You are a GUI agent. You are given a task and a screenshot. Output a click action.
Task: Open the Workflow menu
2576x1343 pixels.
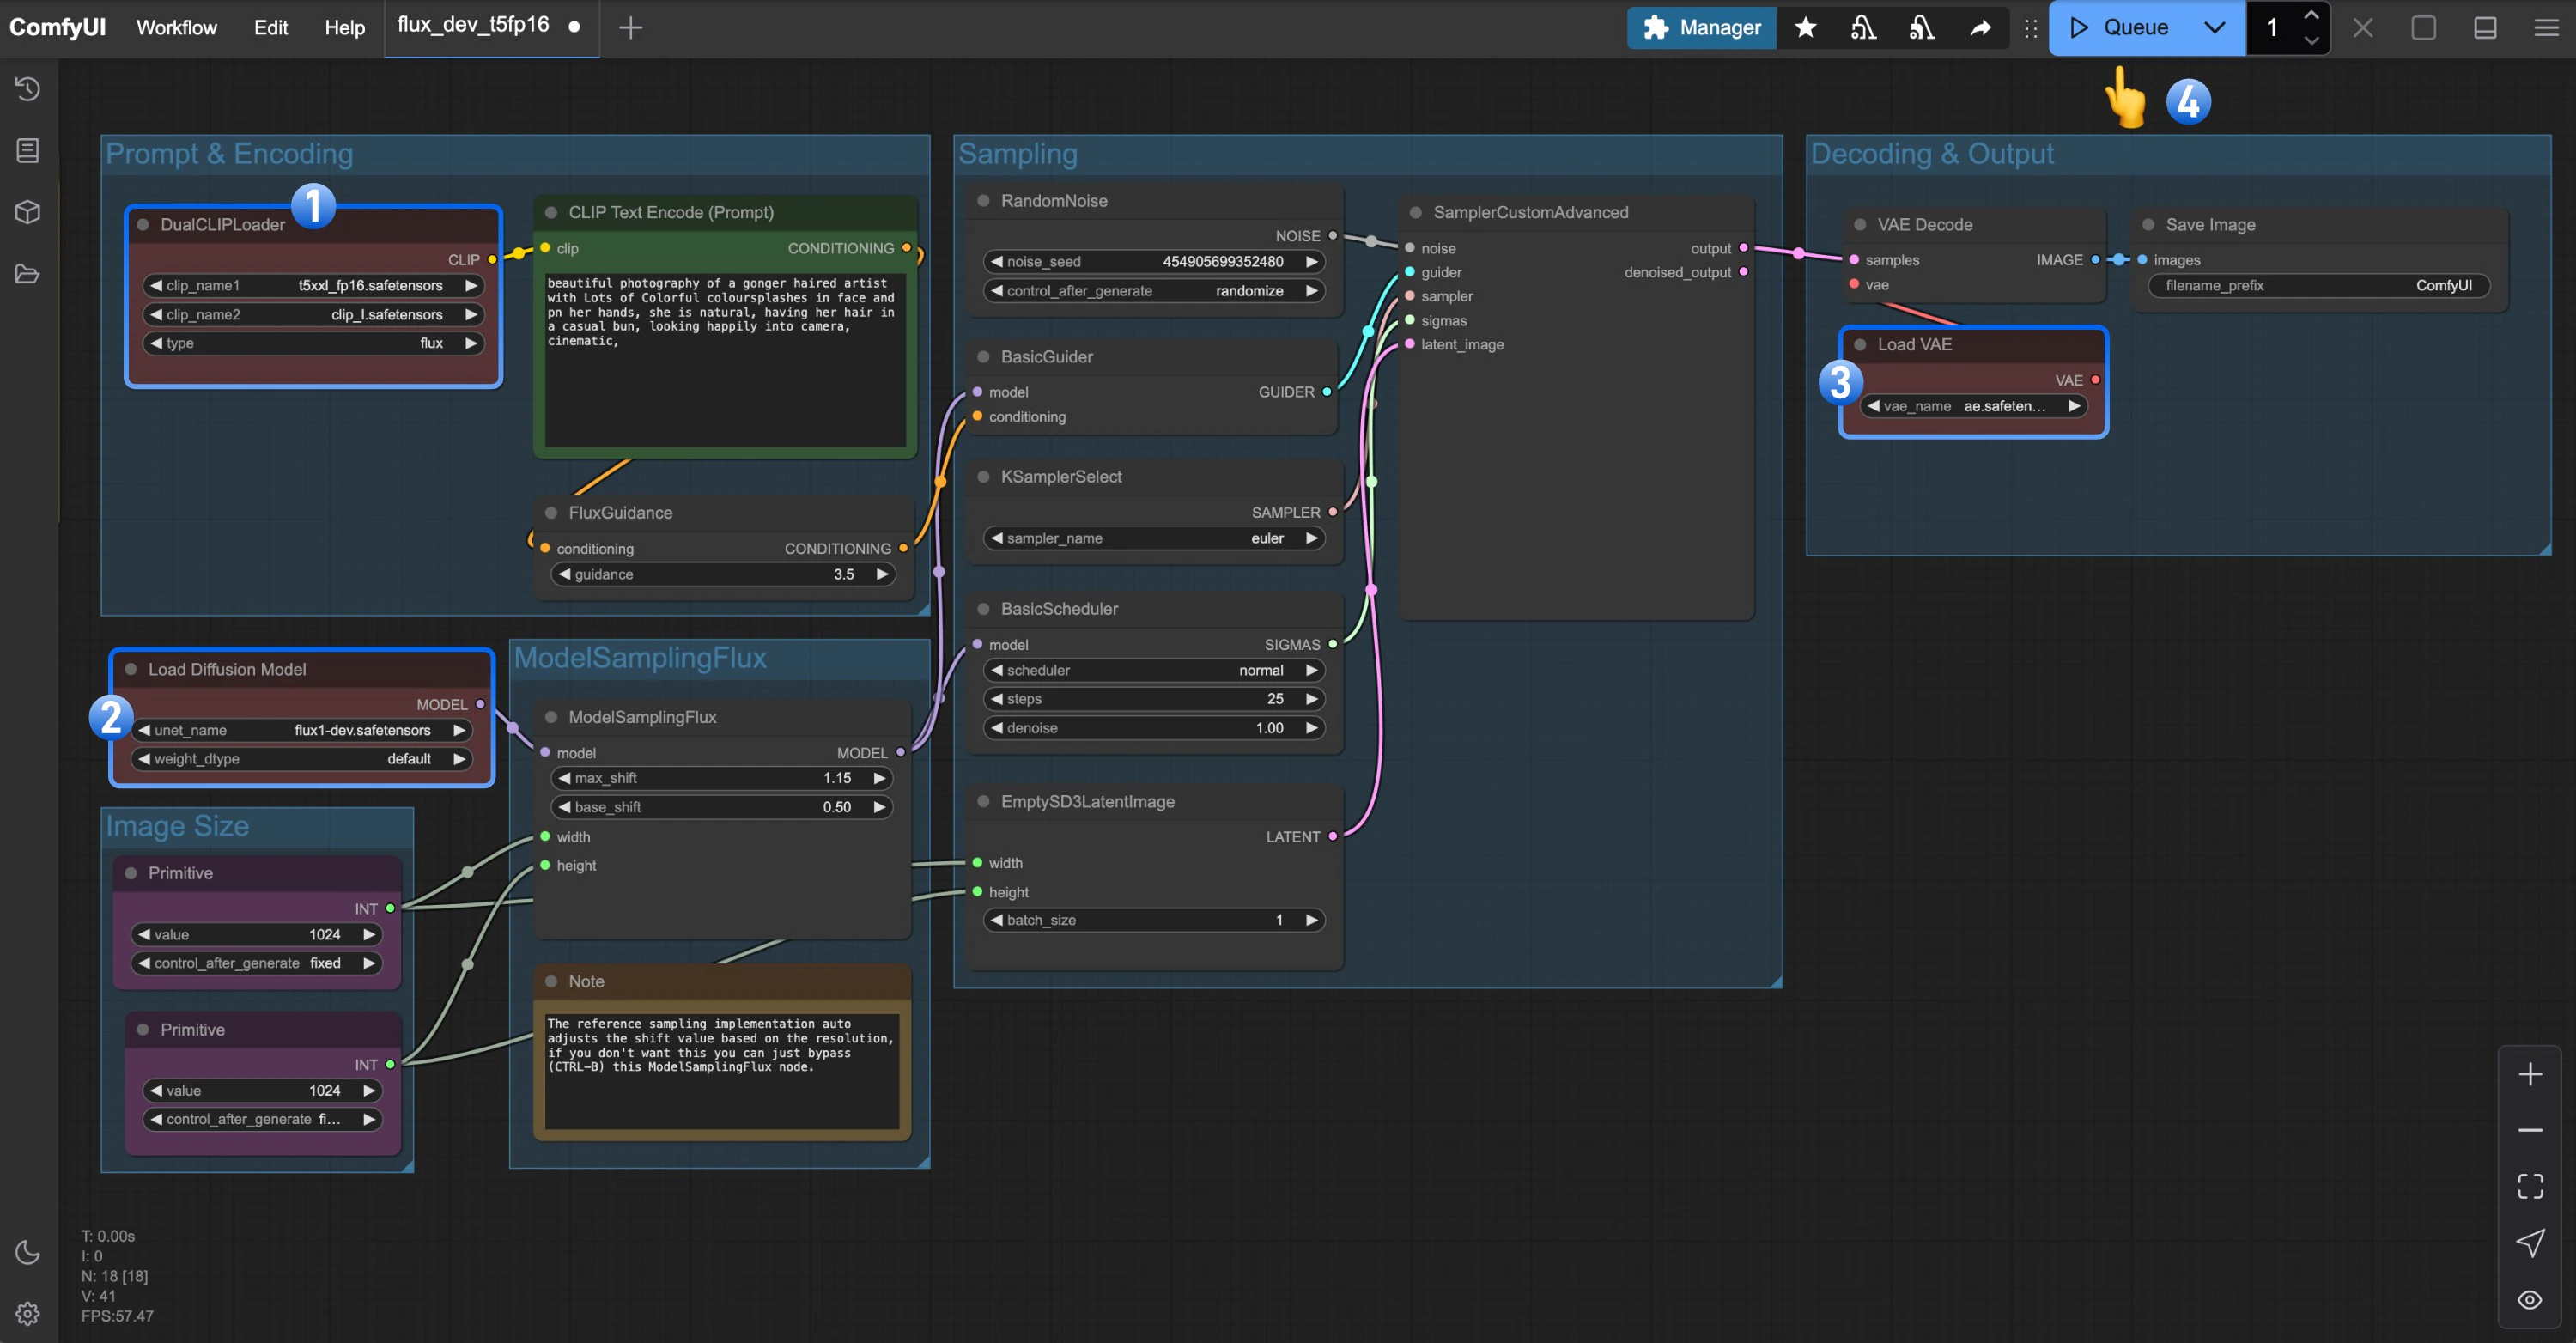(x=177, y=27)
